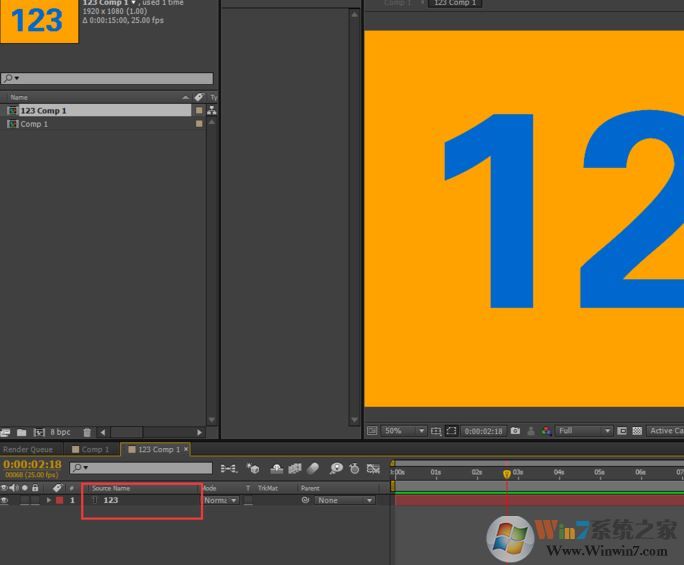Delete selected project item with trash icon
The image size is (684, 565).
(87, 432)
